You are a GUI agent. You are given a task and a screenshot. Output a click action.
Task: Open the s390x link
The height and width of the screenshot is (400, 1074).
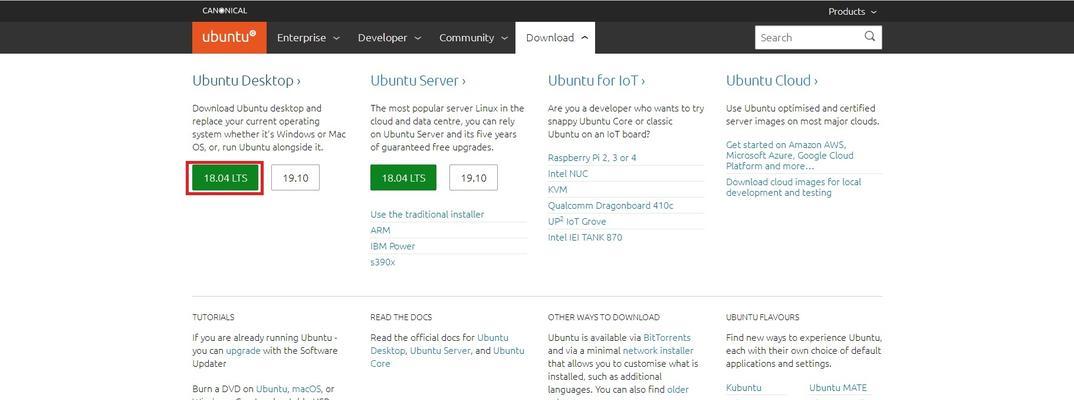coord(382,262)
